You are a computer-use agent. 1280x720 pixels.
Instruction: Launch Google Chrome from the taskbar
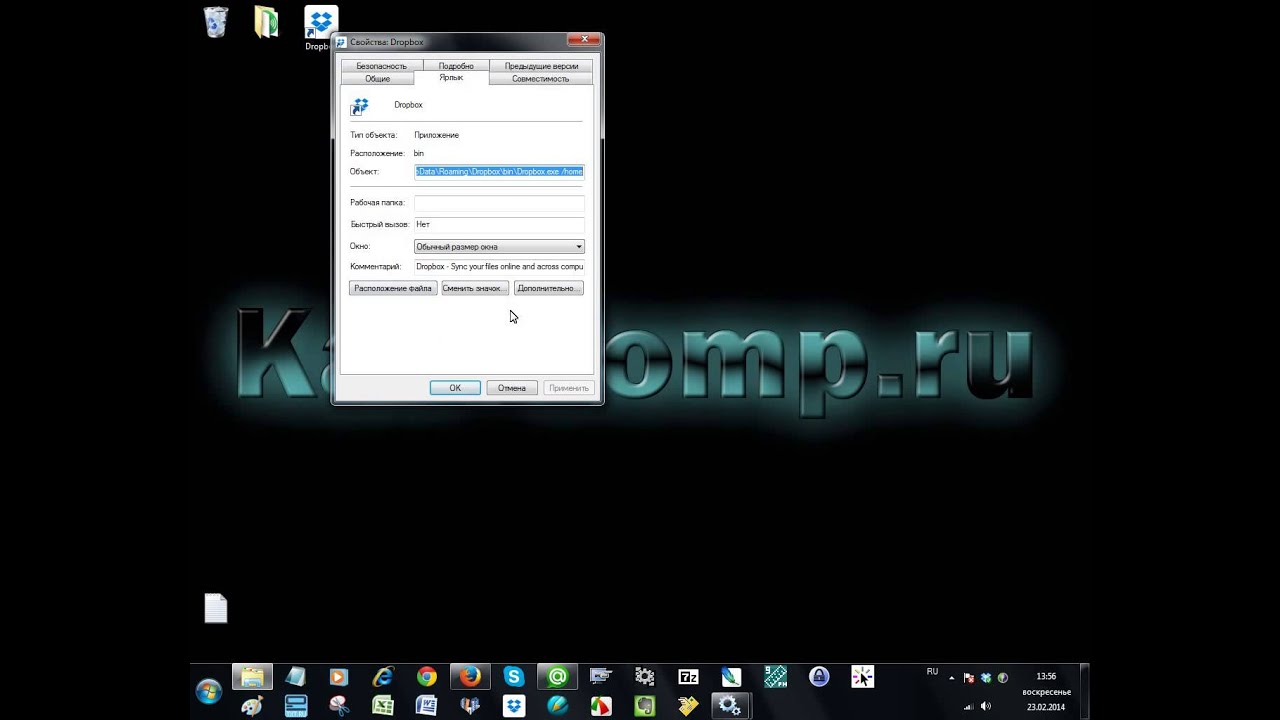[426, 677]
